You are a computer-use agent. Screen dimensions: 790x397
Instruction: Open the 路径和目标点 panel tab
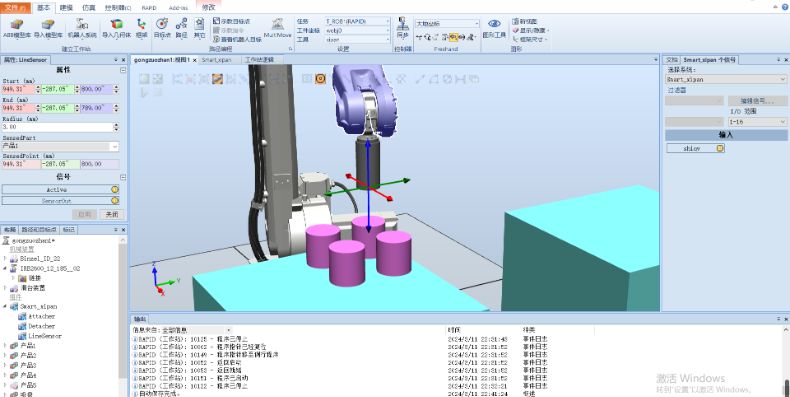click(x=39, y=230)
